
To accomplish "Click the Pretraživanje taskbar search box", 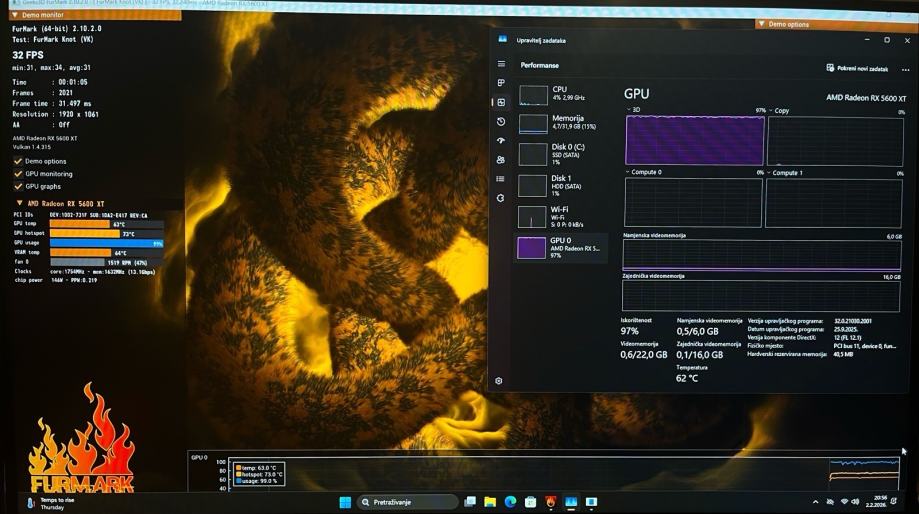I will (408, 502).
